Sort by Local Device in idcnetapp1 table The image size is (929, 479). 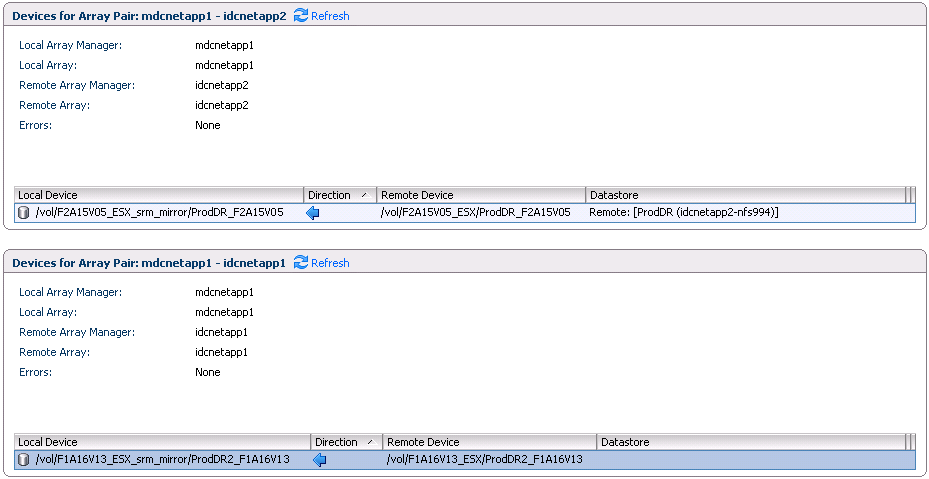[x=162, y=442]
